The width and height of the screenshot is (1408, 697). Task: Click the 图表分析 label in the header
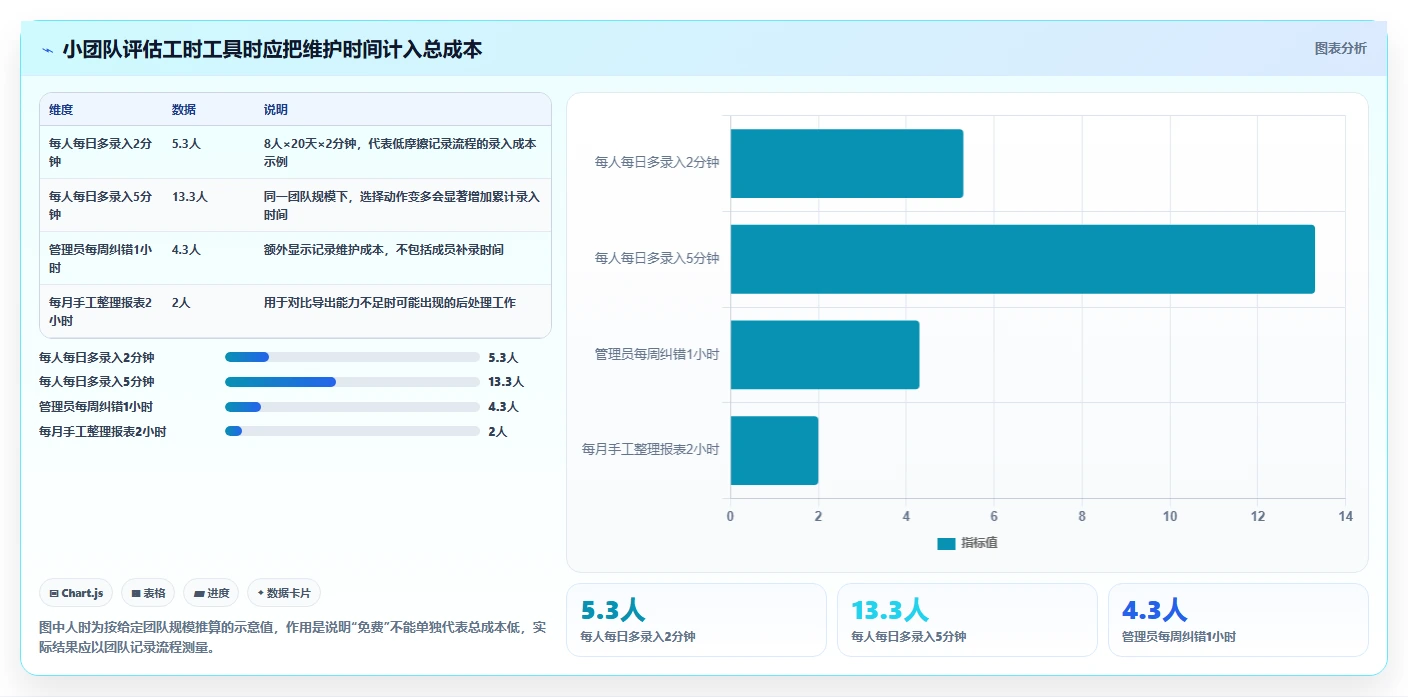(x=1340, y=48)
